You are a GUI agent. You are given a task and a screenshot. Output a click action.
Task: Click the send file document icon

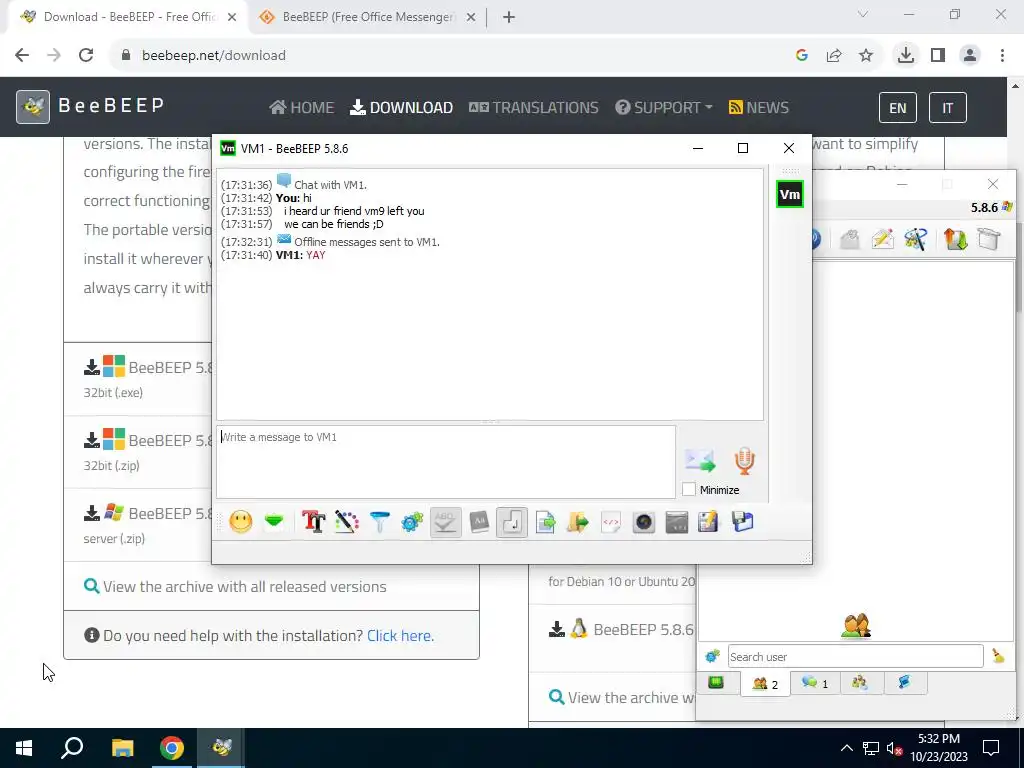point(545,522)
